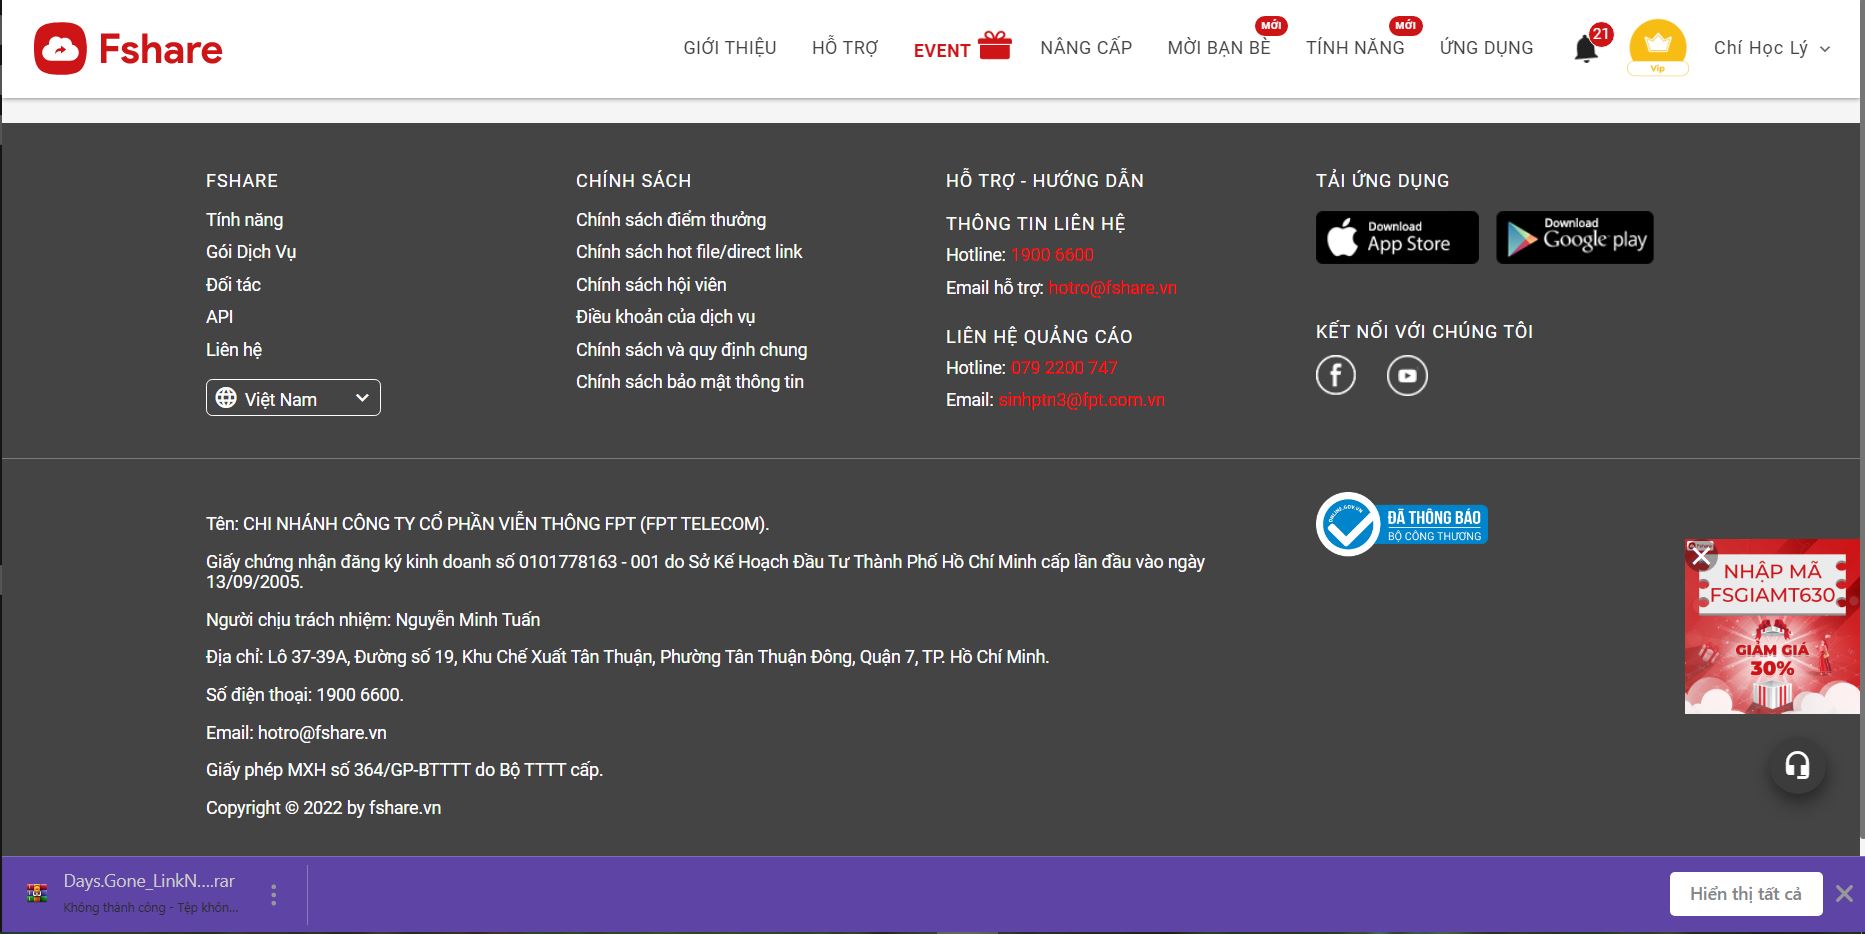This screenshot has height=934, width=1865.
Task: Click the EVENT gift box icon
Action: tap(994, 45)
